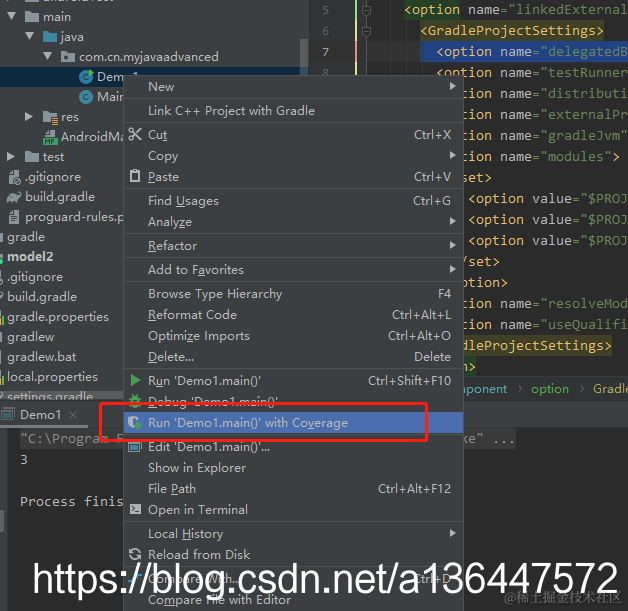The width and height of the screenshot is (628, 611).
Task: Choose Run 'Demo1.main()' menu entry
Action: click(x=293, y=380)
